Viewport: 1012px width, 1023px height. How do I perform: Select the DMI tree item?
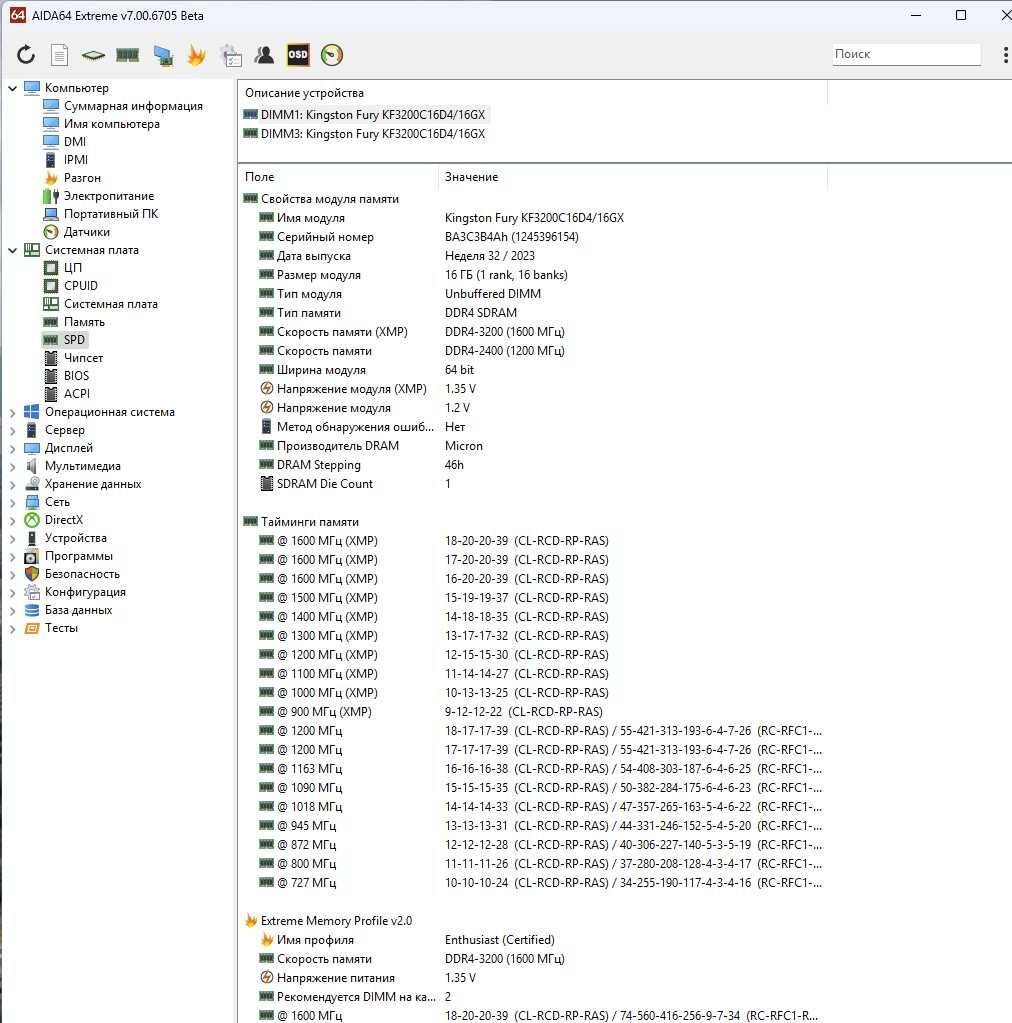(x=74, y=142)
